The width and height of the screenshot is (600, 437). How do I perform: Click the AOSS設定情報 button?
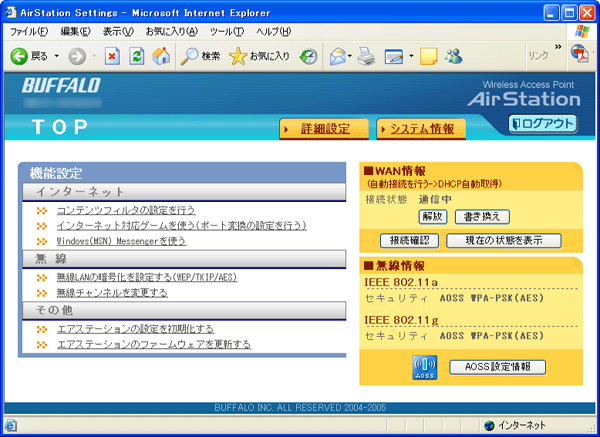point(497,367)
